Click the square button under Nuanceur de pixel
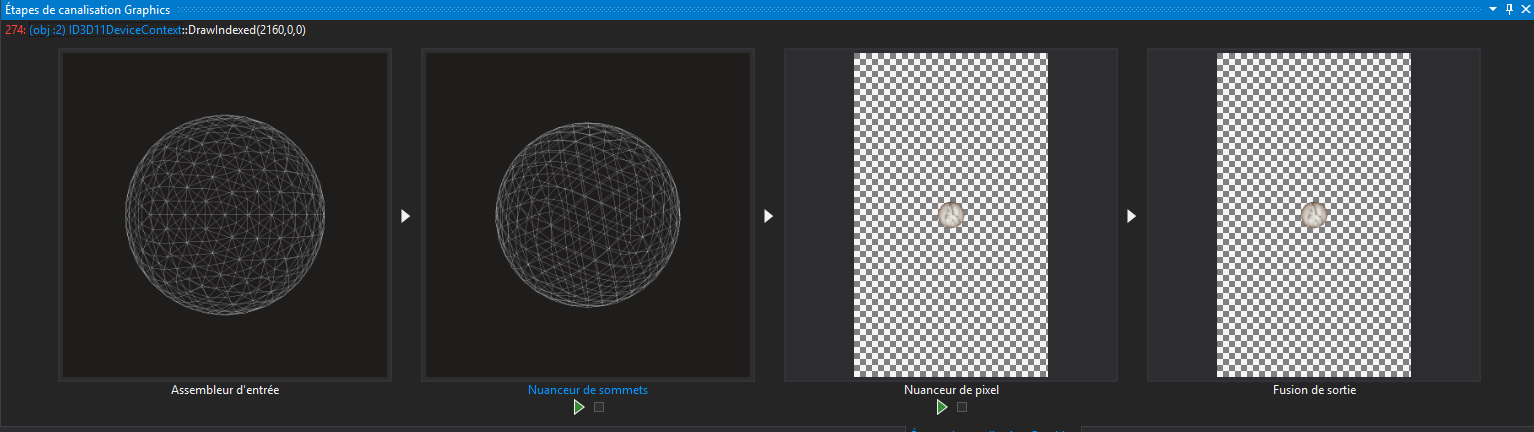Screen dimensions: 1534x432 pos(962,407)
